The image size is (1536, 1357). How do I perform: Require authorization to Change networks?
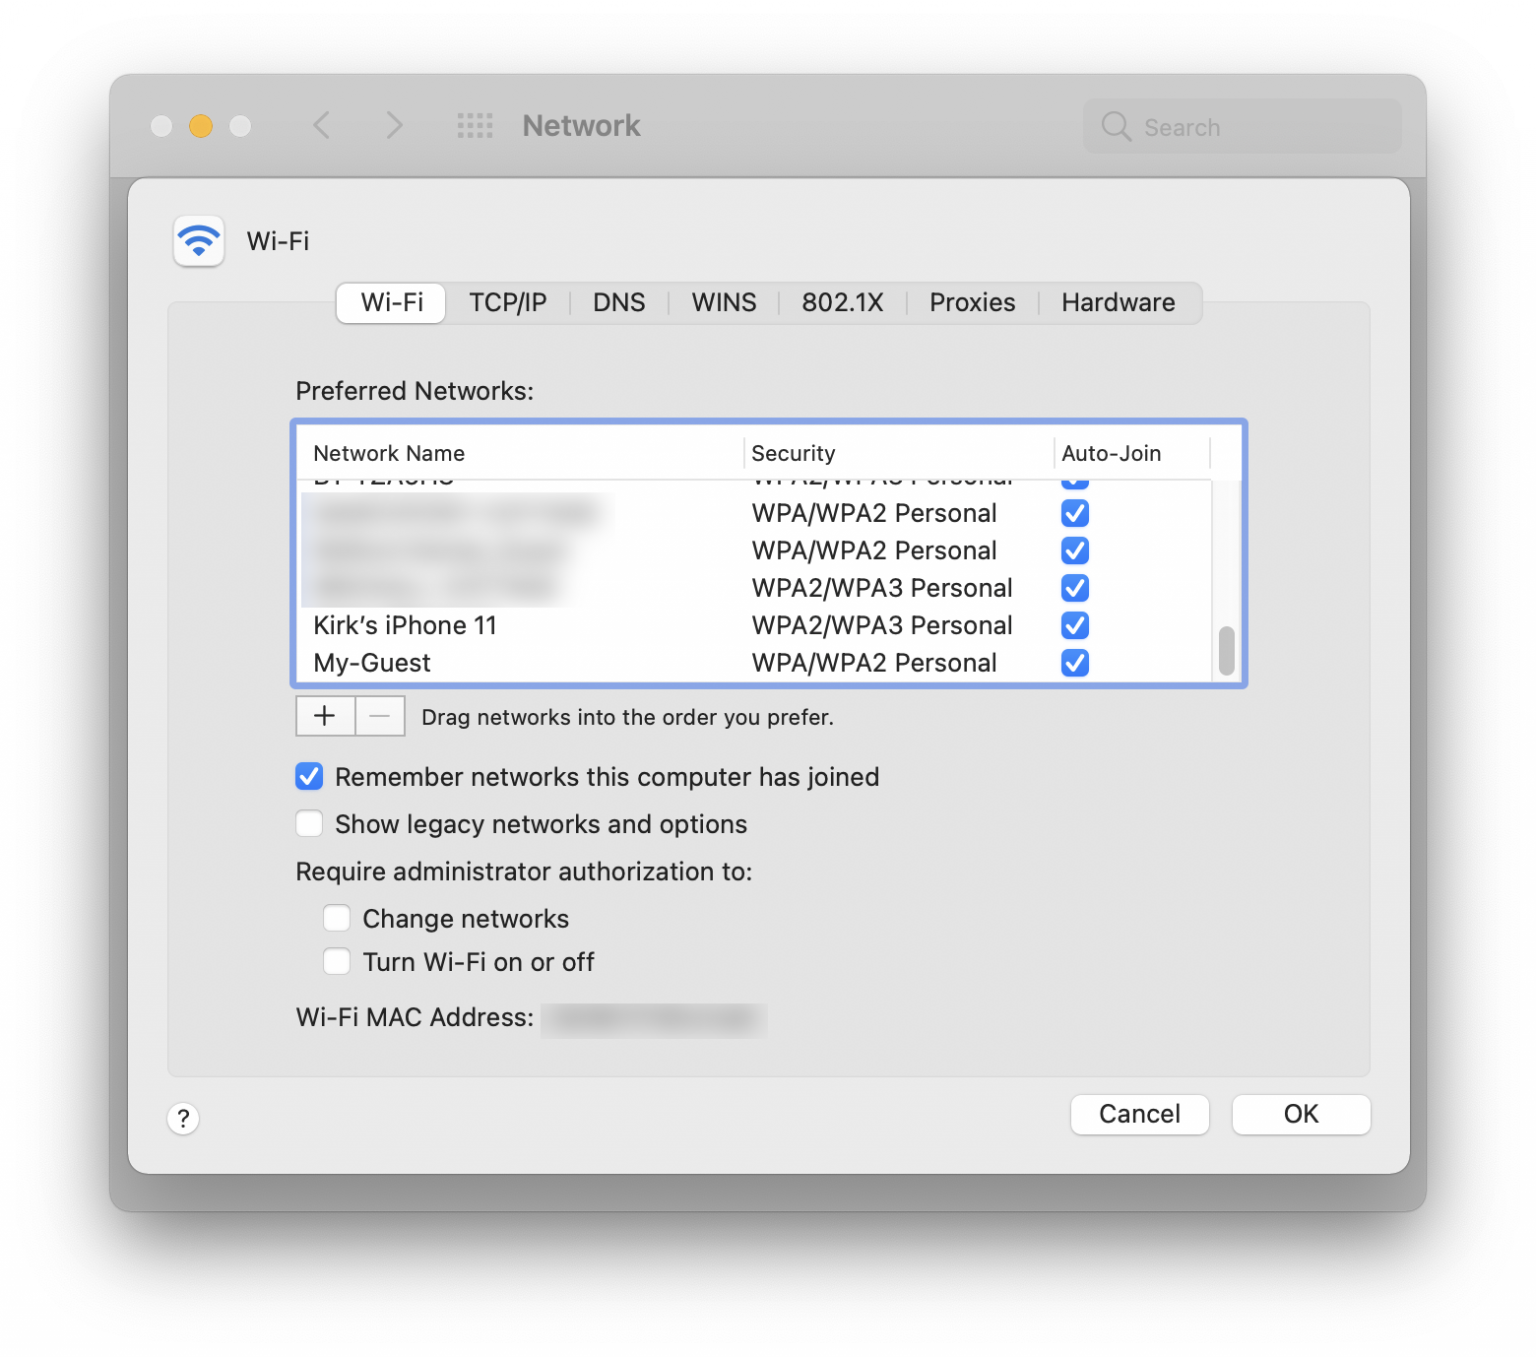tap(337, 918)
